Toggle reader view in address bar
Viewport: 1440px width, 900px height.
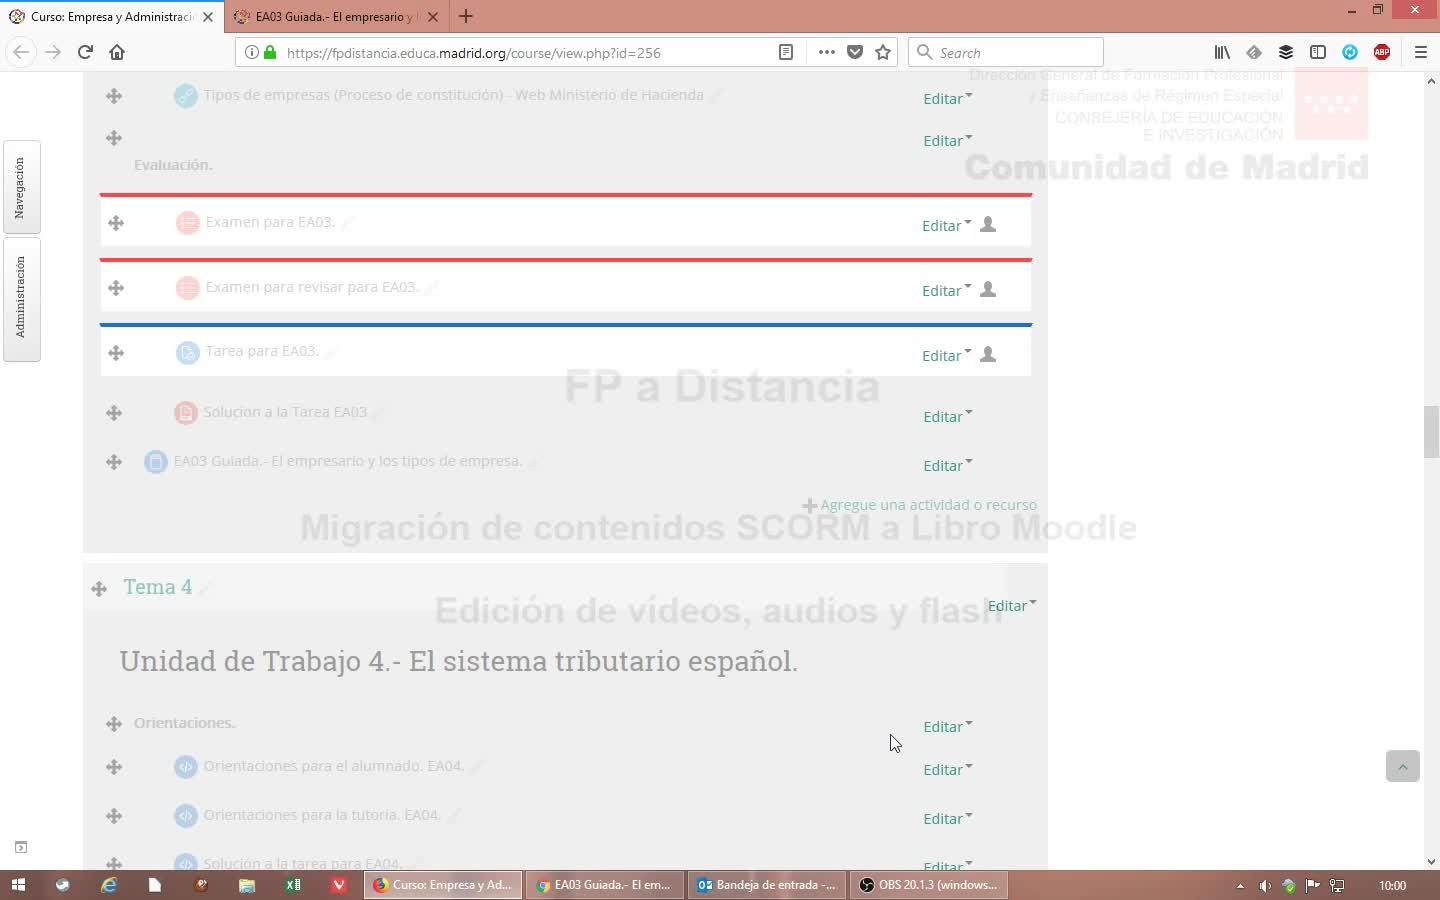pos(786,52)
